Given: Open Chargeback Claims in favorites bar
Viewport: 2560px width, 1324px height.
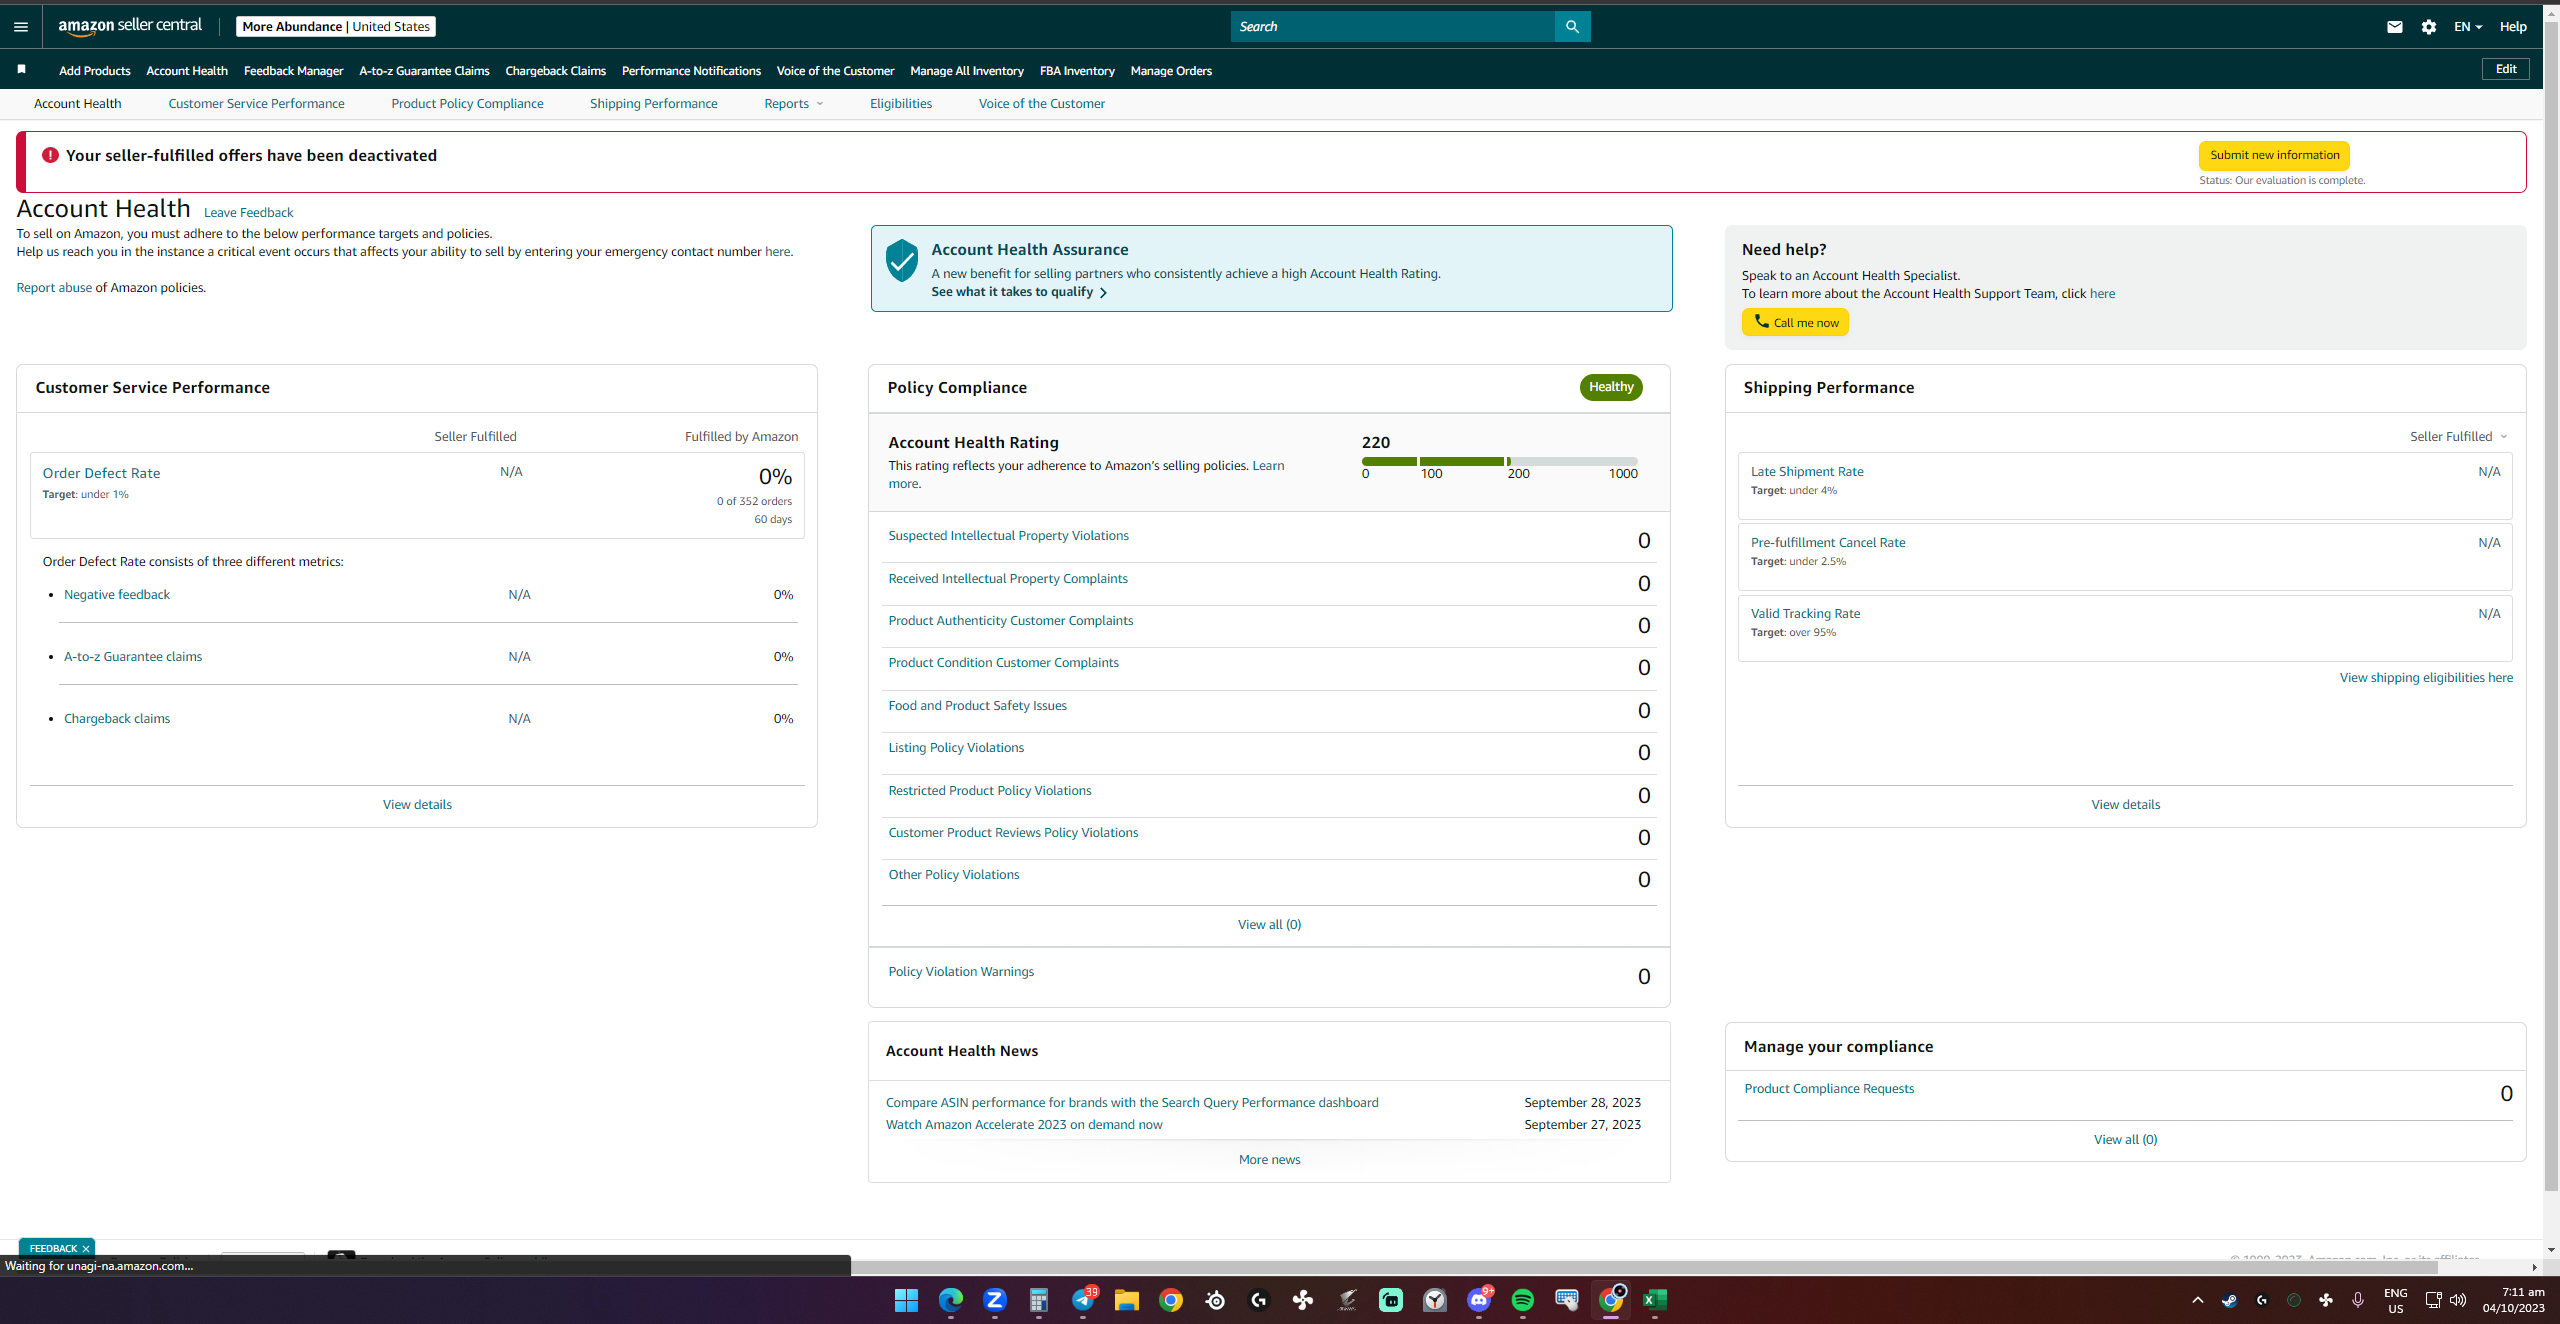Looking at the screenshot, I should tap(555, 71).
